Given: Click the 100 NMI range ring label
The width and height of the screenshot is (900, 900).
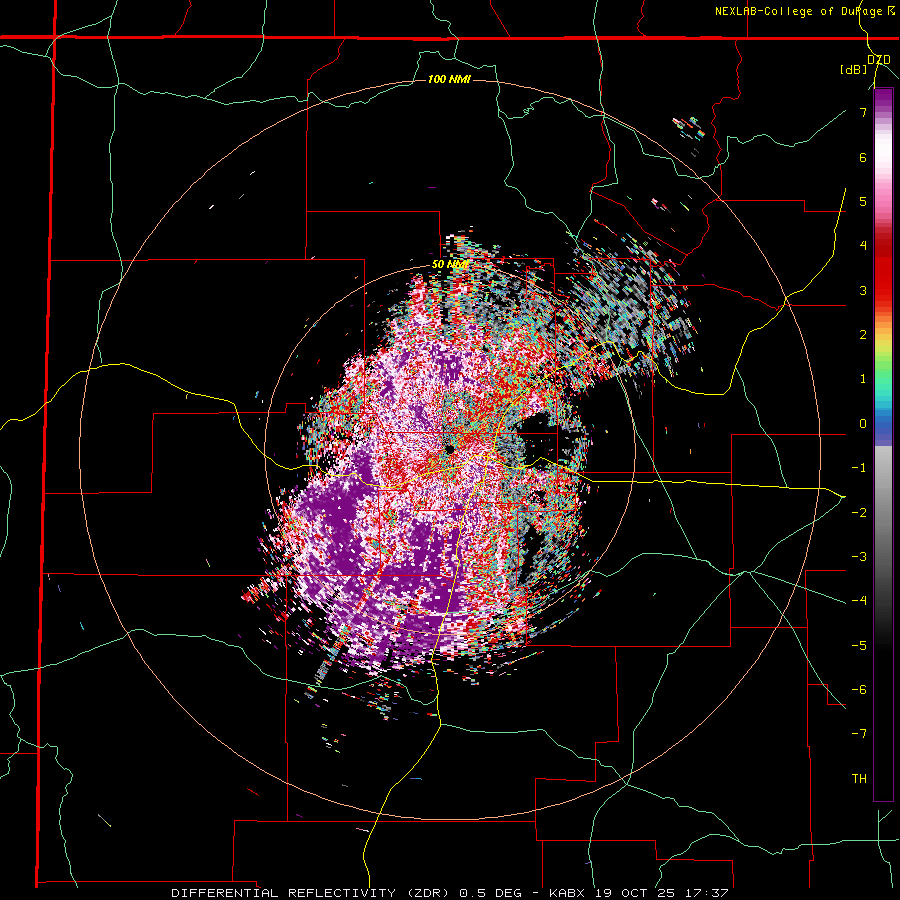Looking at the screenshot, I should tap(449, 79).
